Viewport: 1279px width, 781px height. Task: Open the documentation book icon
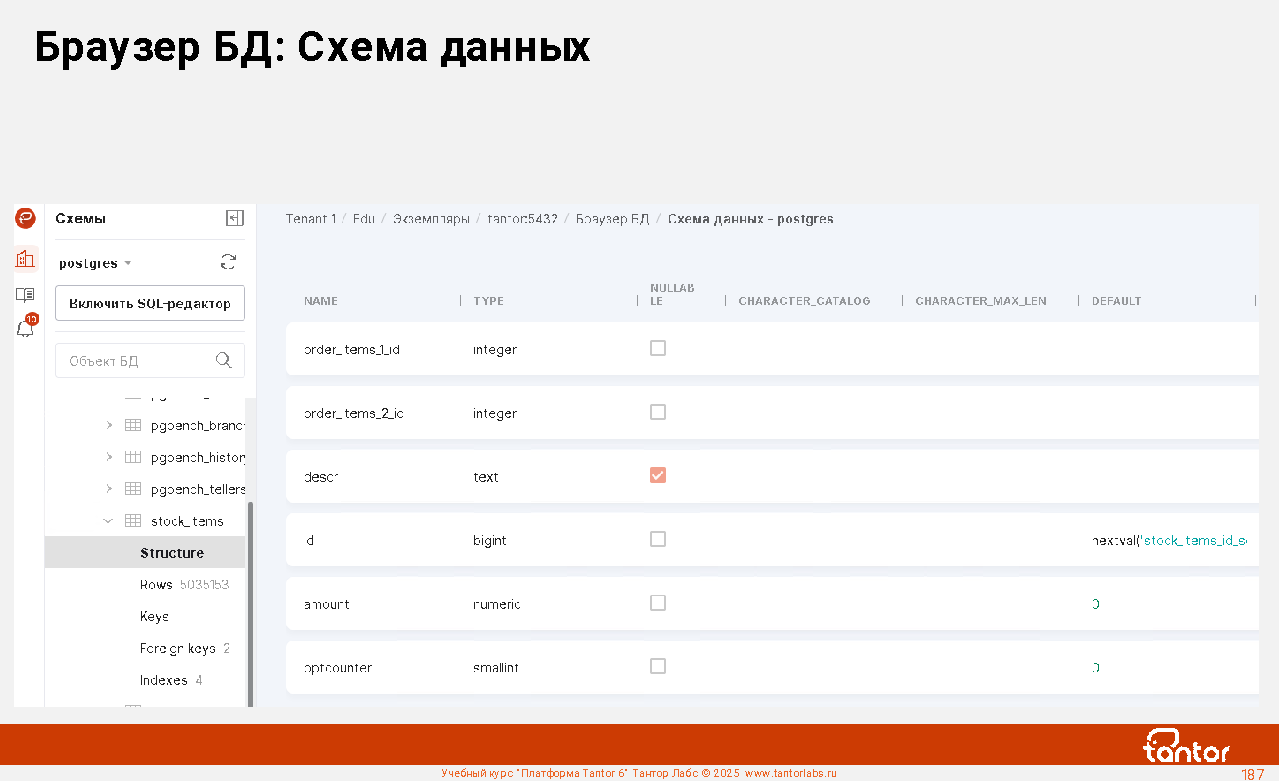tap(25, 294)
